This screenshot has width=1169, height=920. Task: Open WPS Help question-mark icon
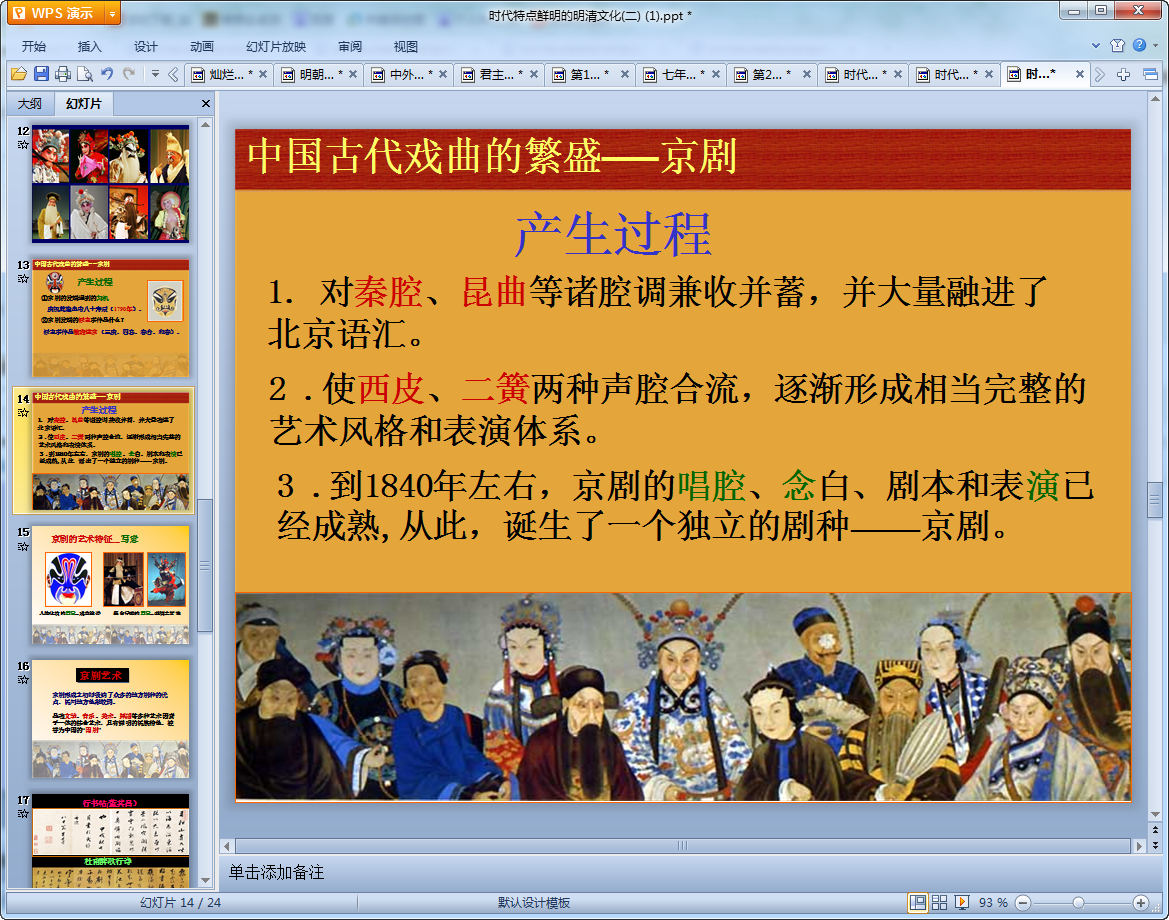(x=1139, y=45)
